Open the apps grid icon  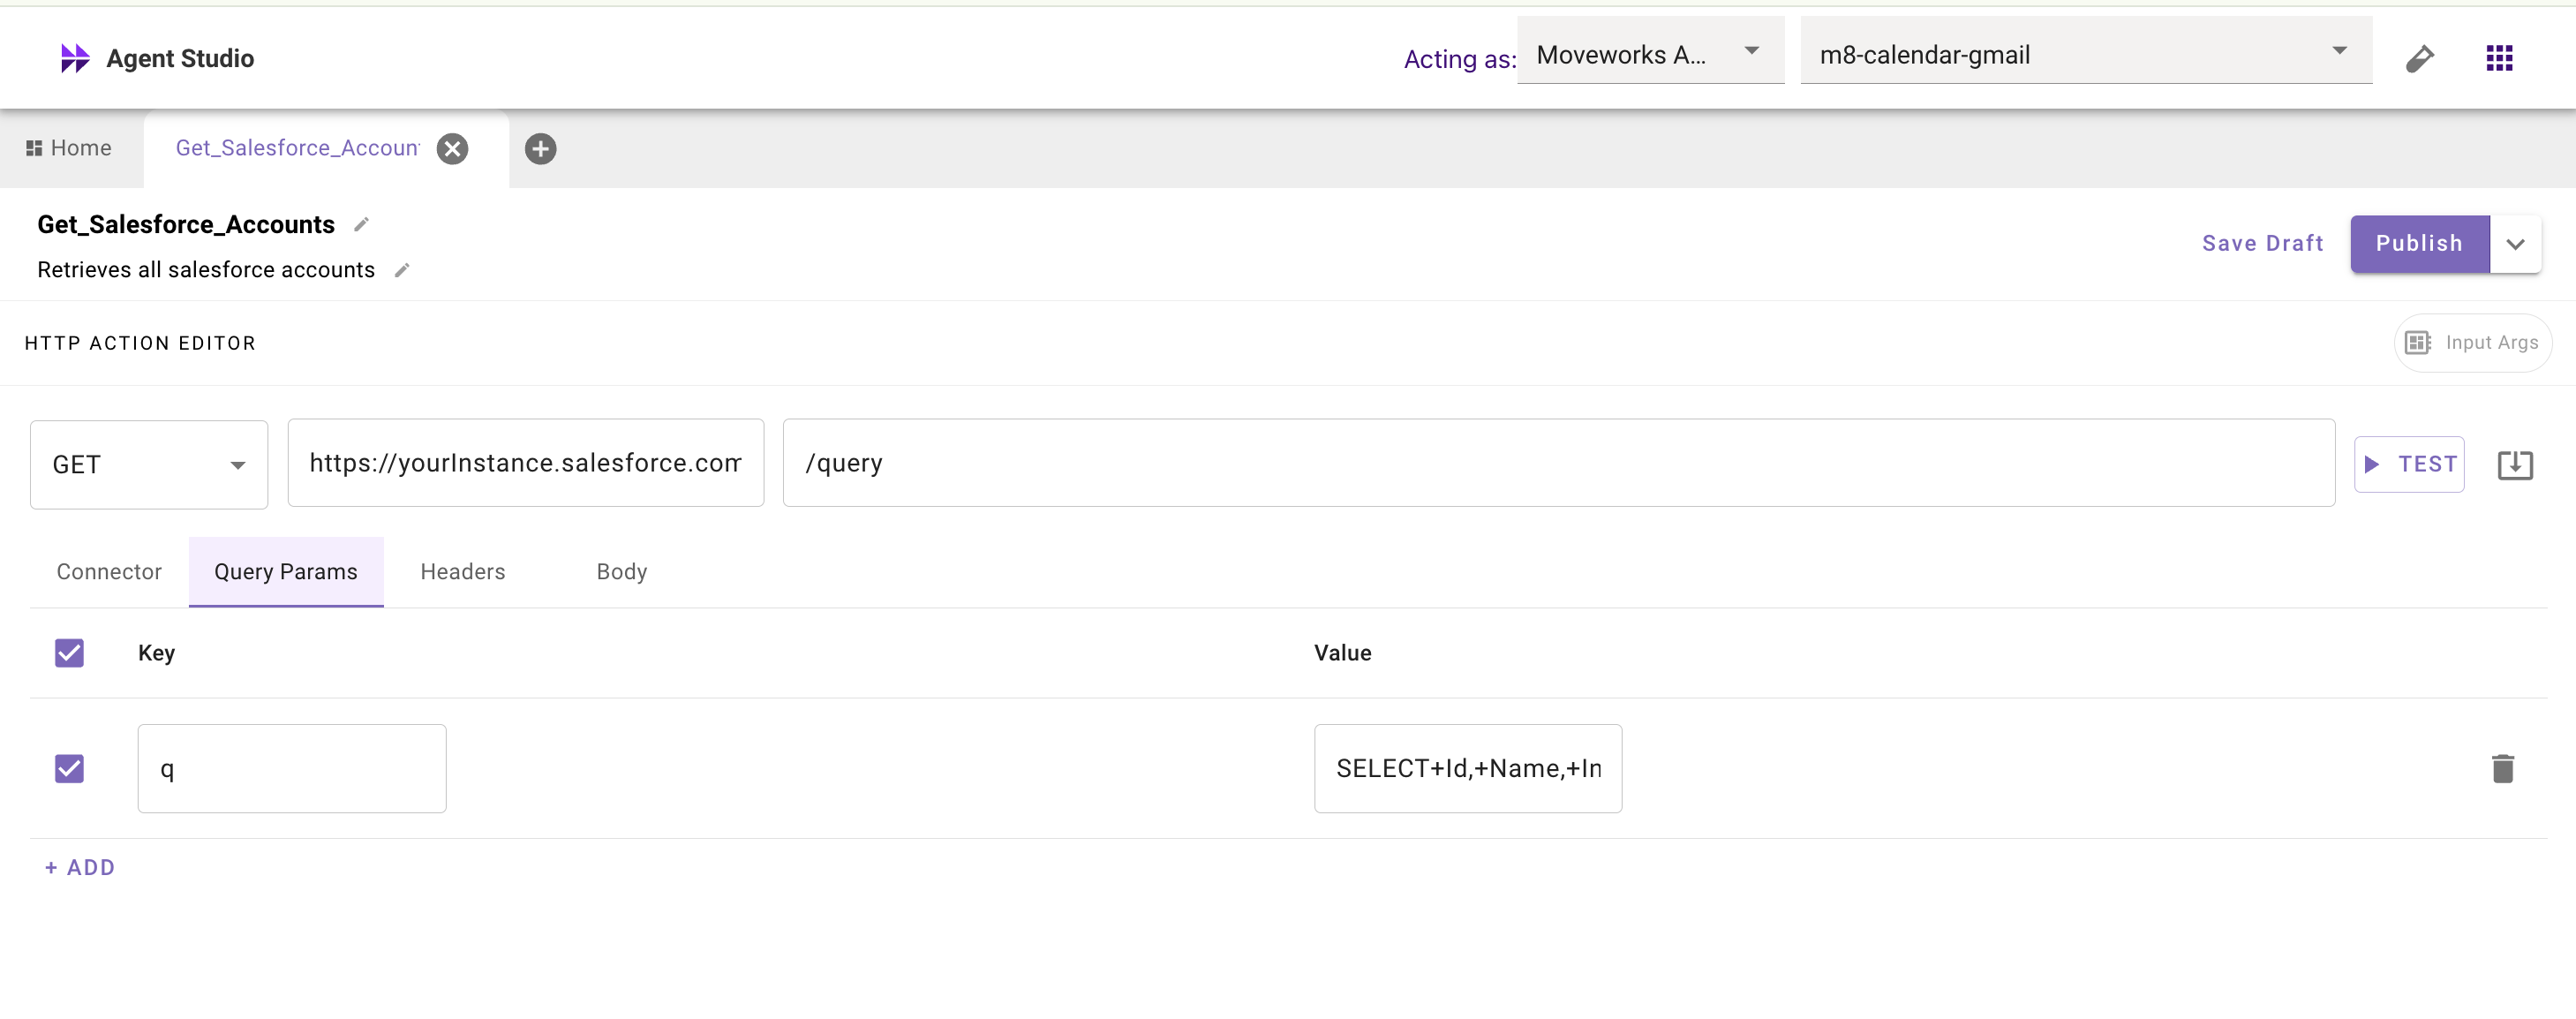[x=2499, y=58]
